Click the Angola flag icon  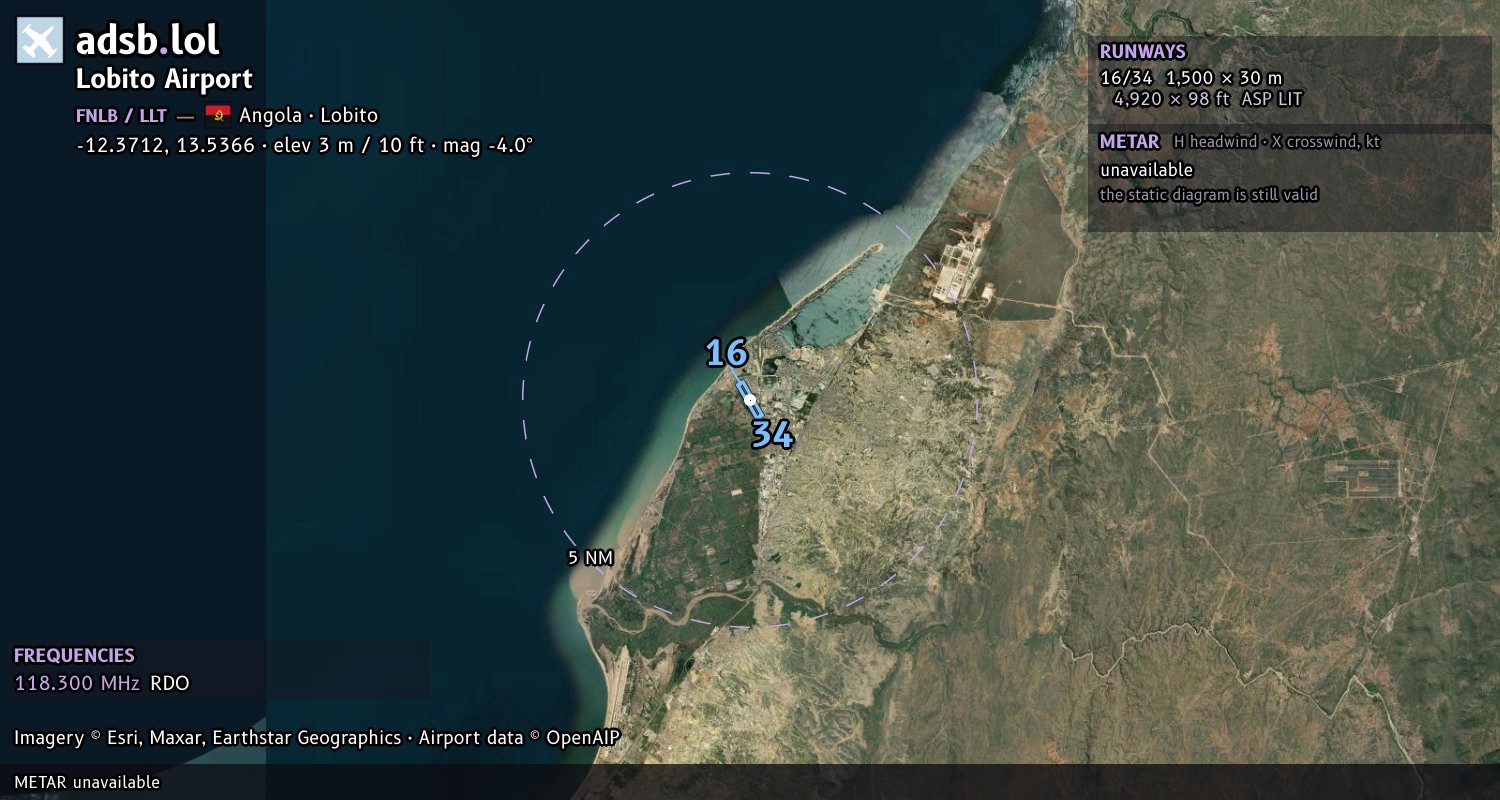(217, 115)
